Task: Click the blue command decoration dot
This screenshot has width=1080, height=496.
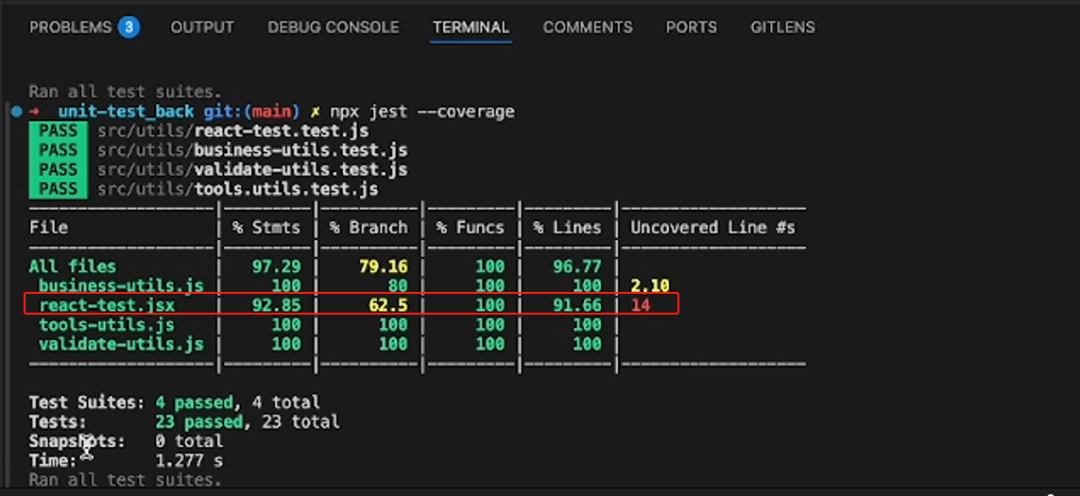Action: (17, 111)
